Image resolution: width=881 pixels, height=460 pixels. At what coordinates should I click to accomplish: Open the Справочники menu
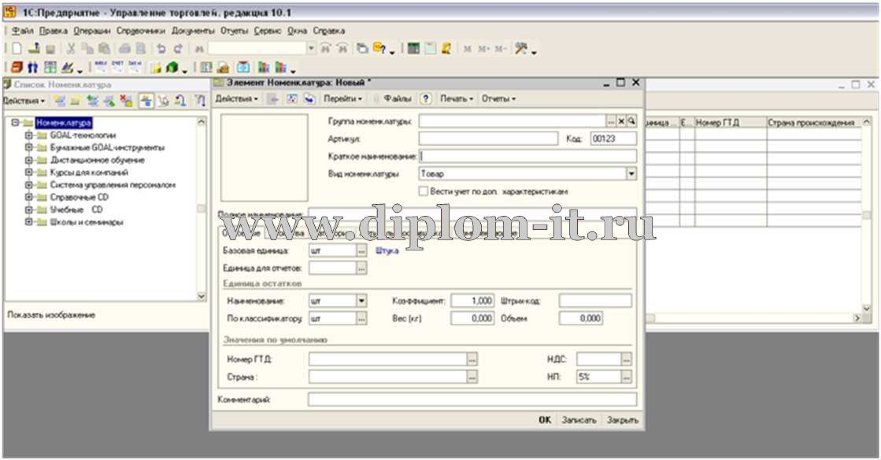(x=140, y=31)
